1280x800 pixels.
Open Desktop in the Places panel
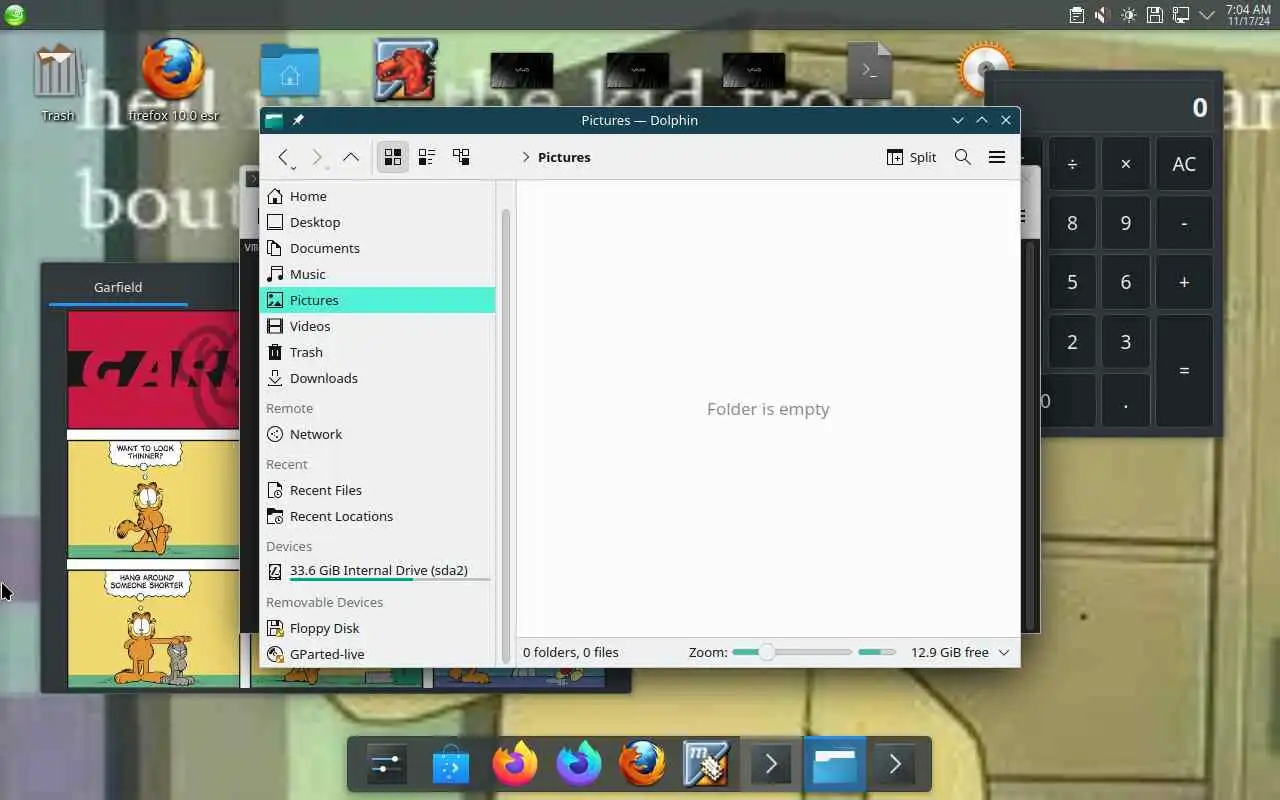(378, 222)
